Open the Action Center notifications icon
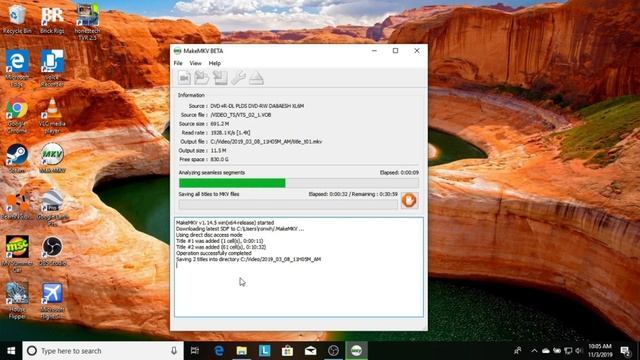The width and height of the screenshot is (640, 360). 626,351
